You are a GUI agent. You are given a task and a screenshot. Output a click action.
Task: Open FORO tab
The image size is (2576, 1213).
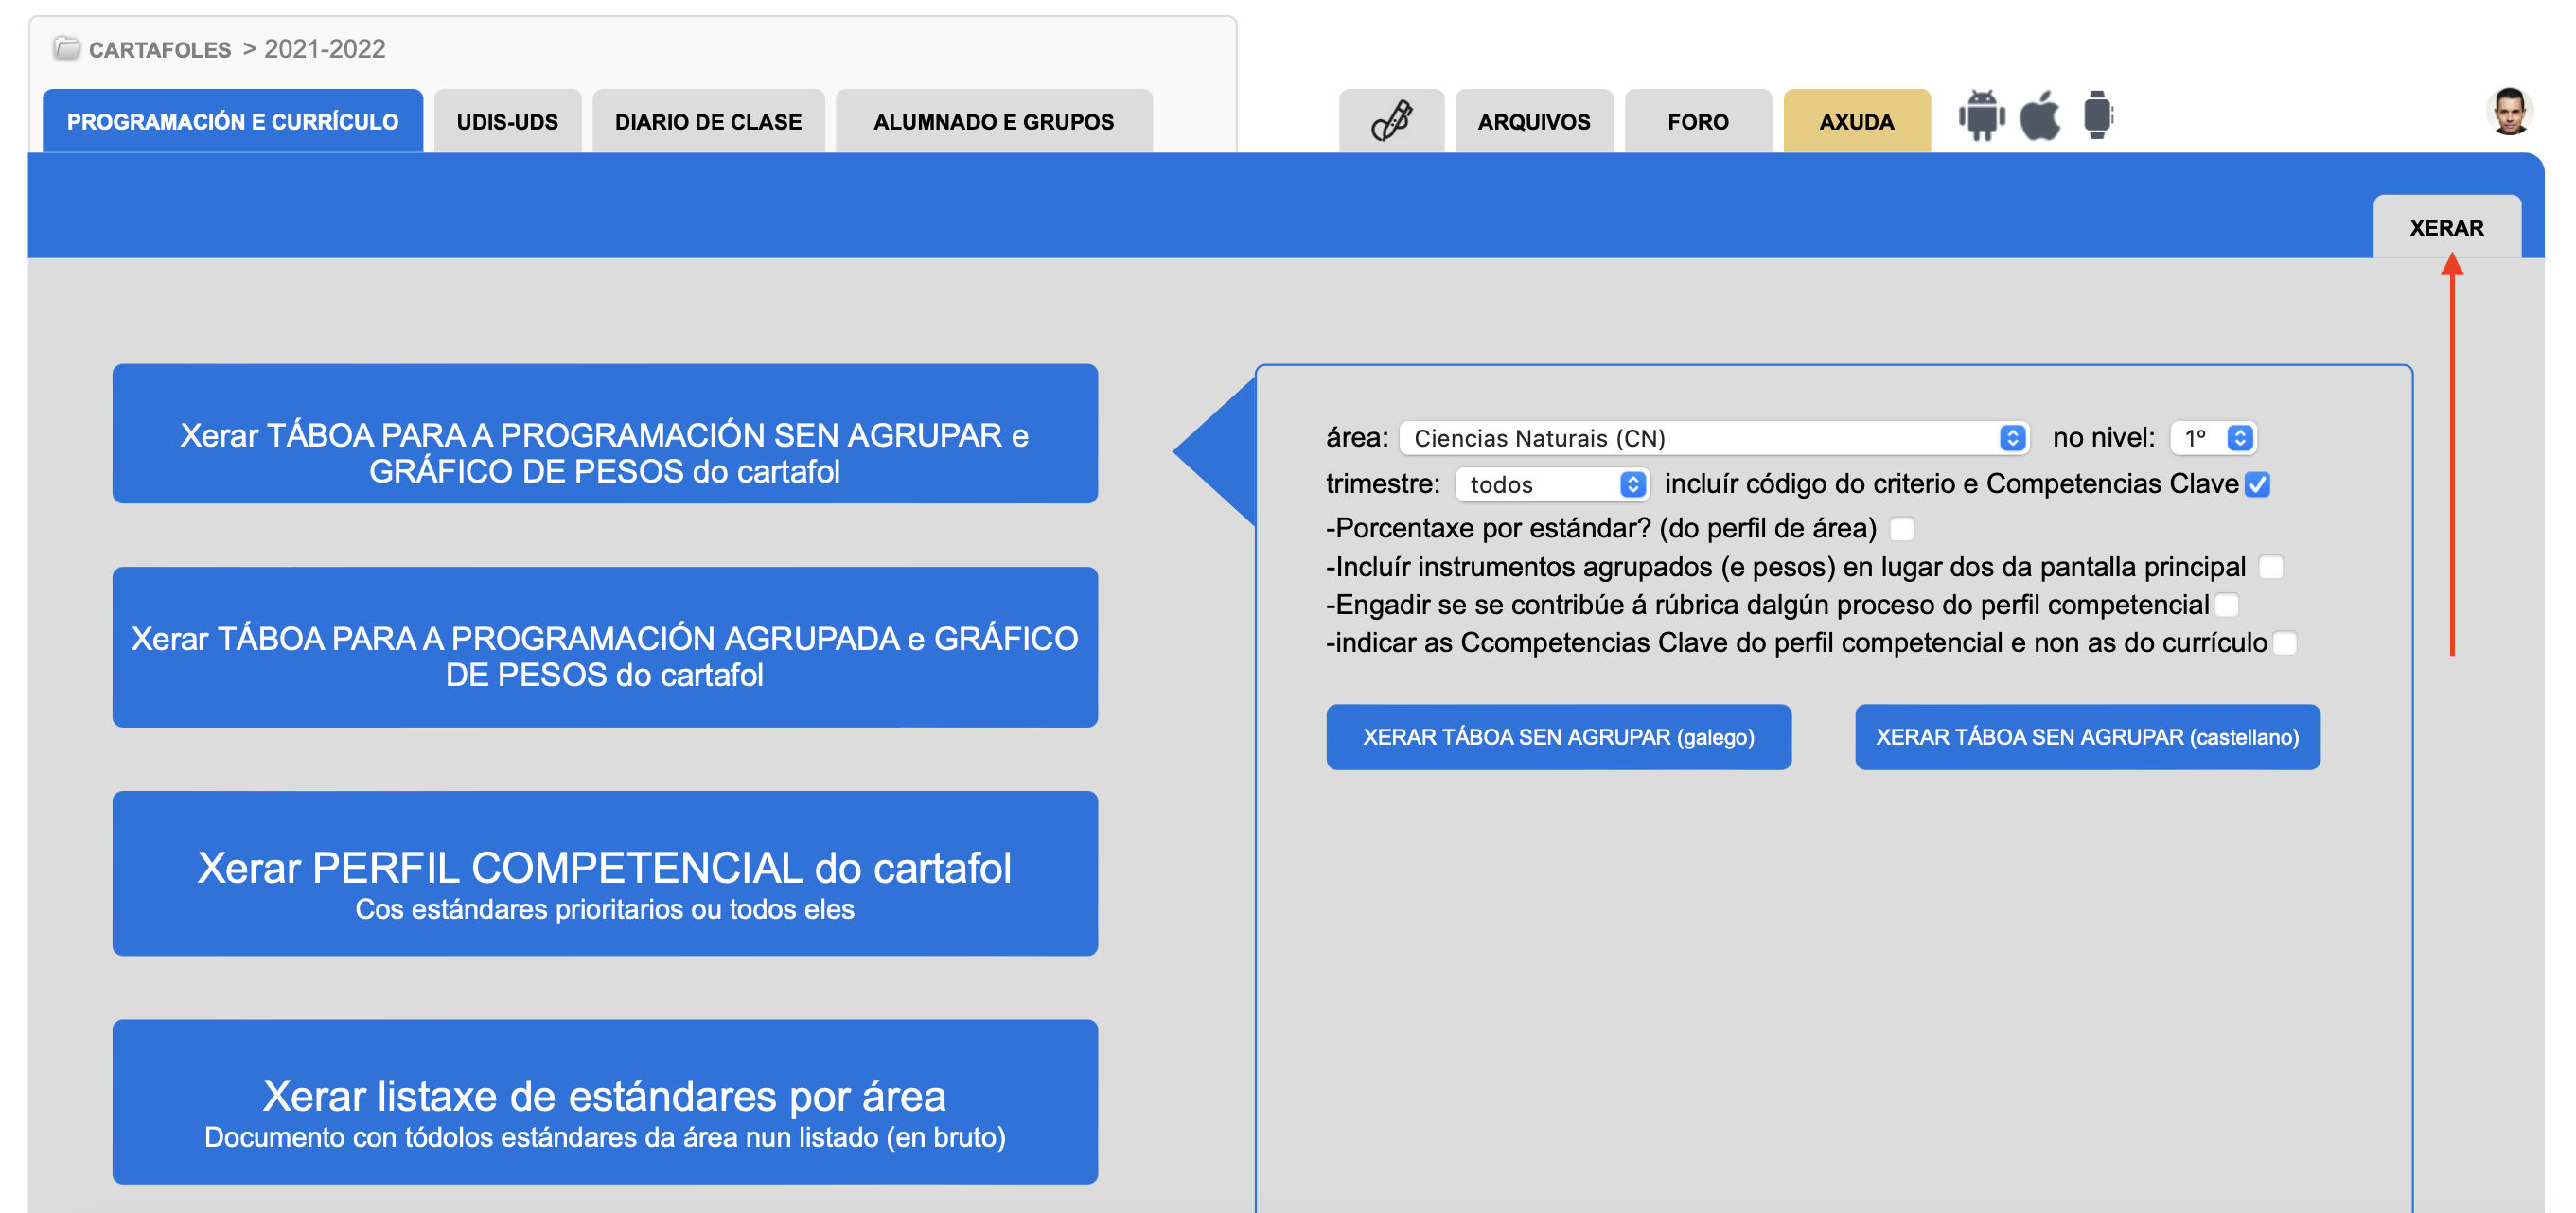[1698, 121]
